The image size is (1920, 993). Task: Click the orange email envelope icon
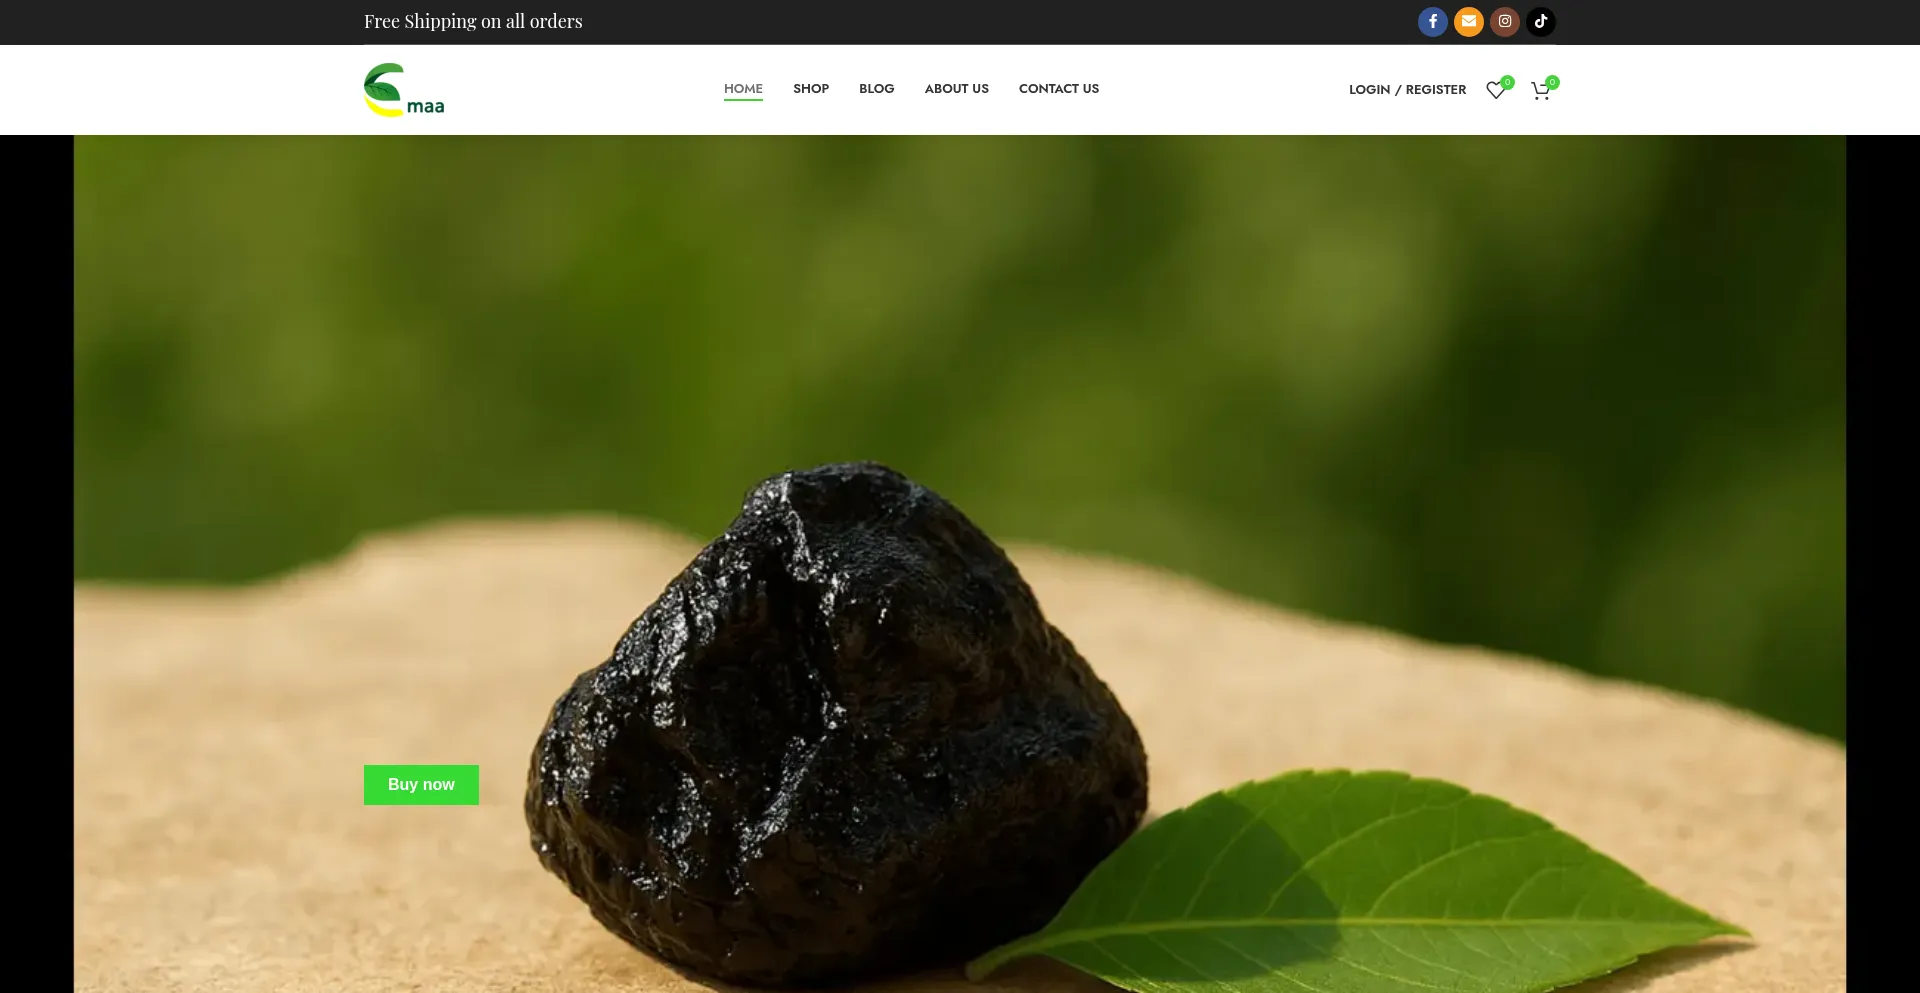click(x=1468, y=22)
